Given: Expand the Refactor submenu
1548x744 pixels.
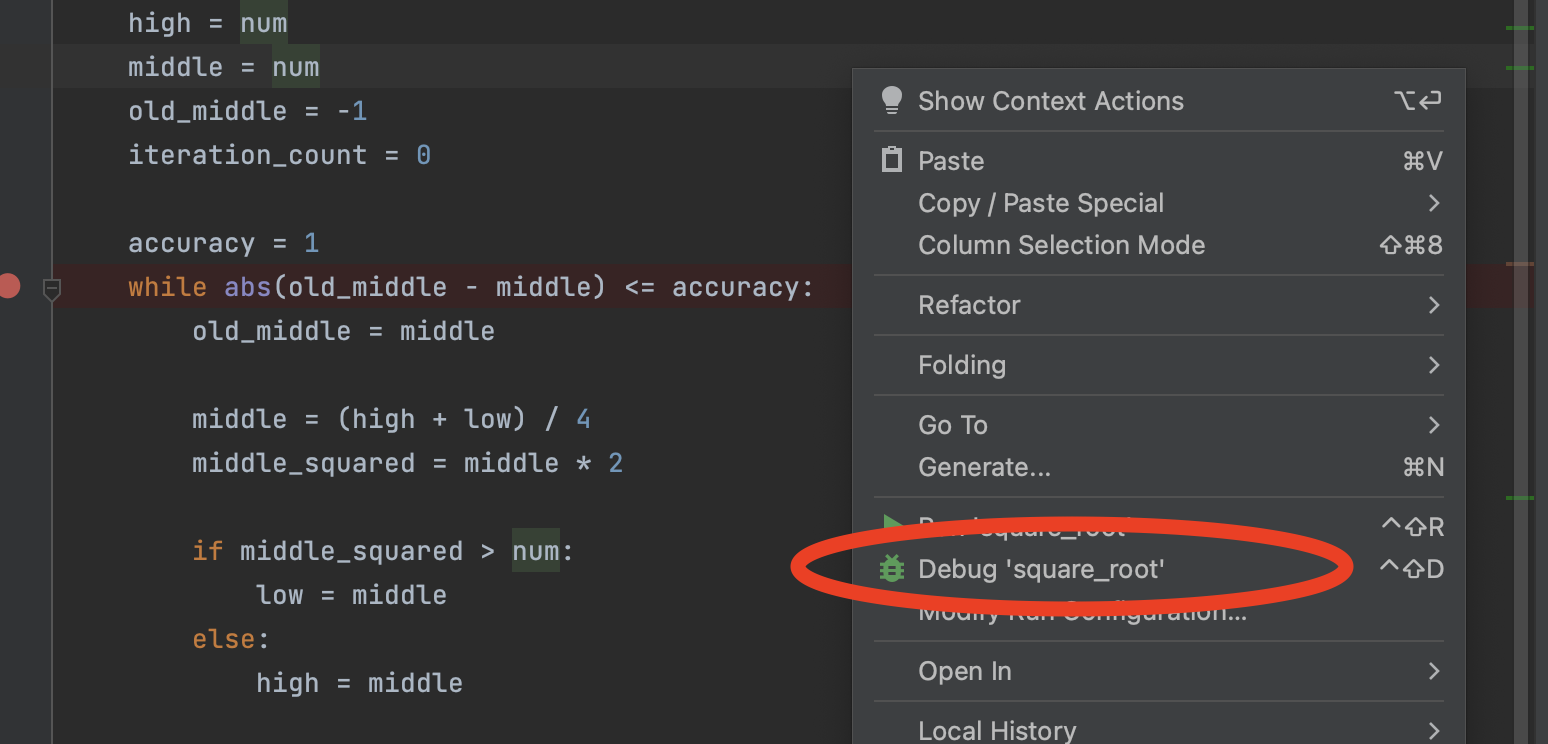Looking at the screenshot, I should coord(969,305).
